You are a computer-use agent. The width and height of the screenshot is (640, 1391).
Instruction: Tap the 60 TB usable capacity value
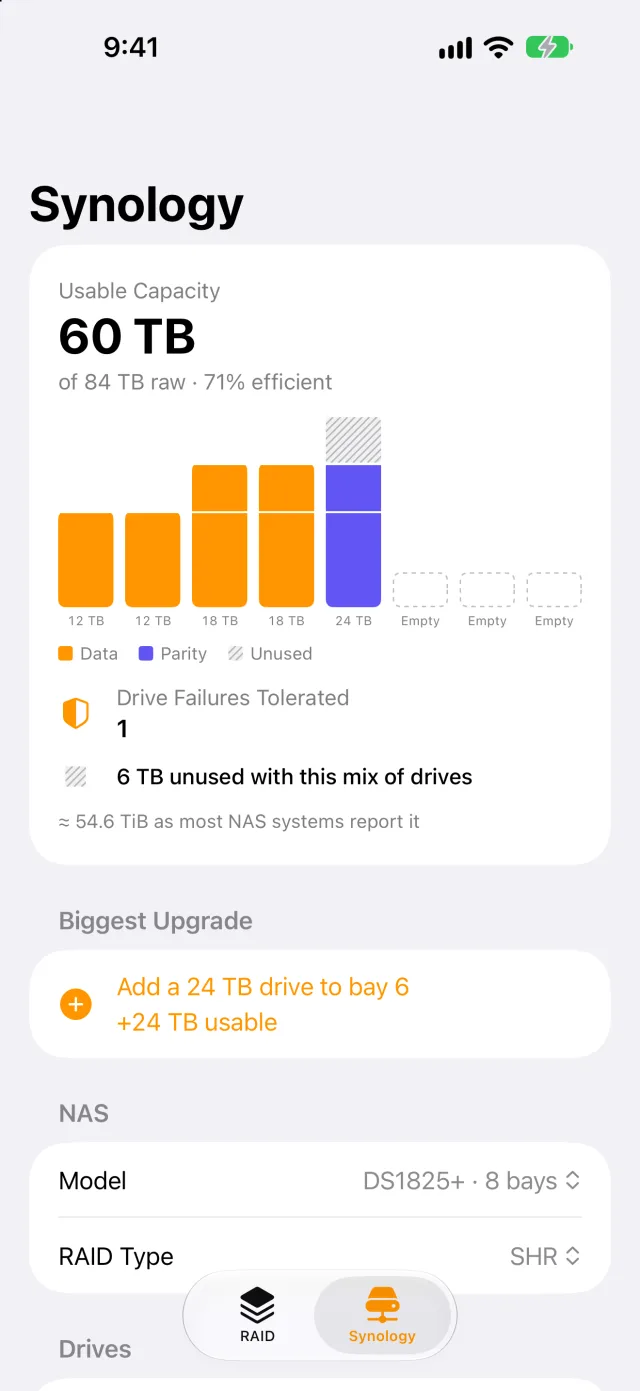point(127,336)
